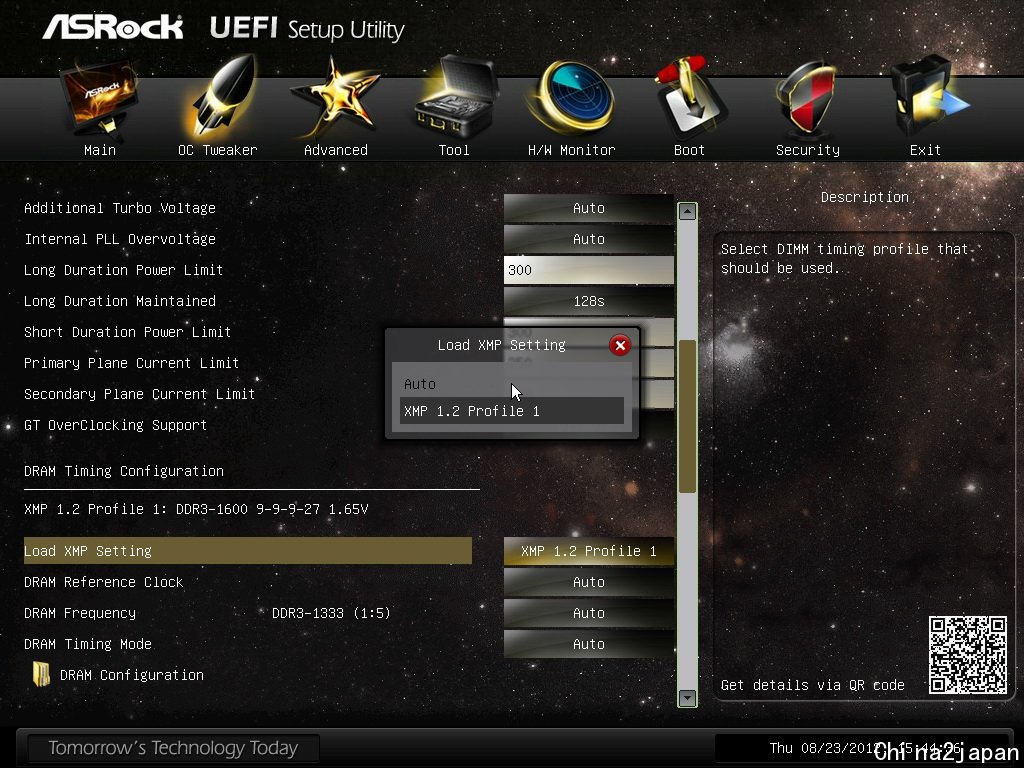Open DRAM Reference Clock Auto dropdown

588,582
